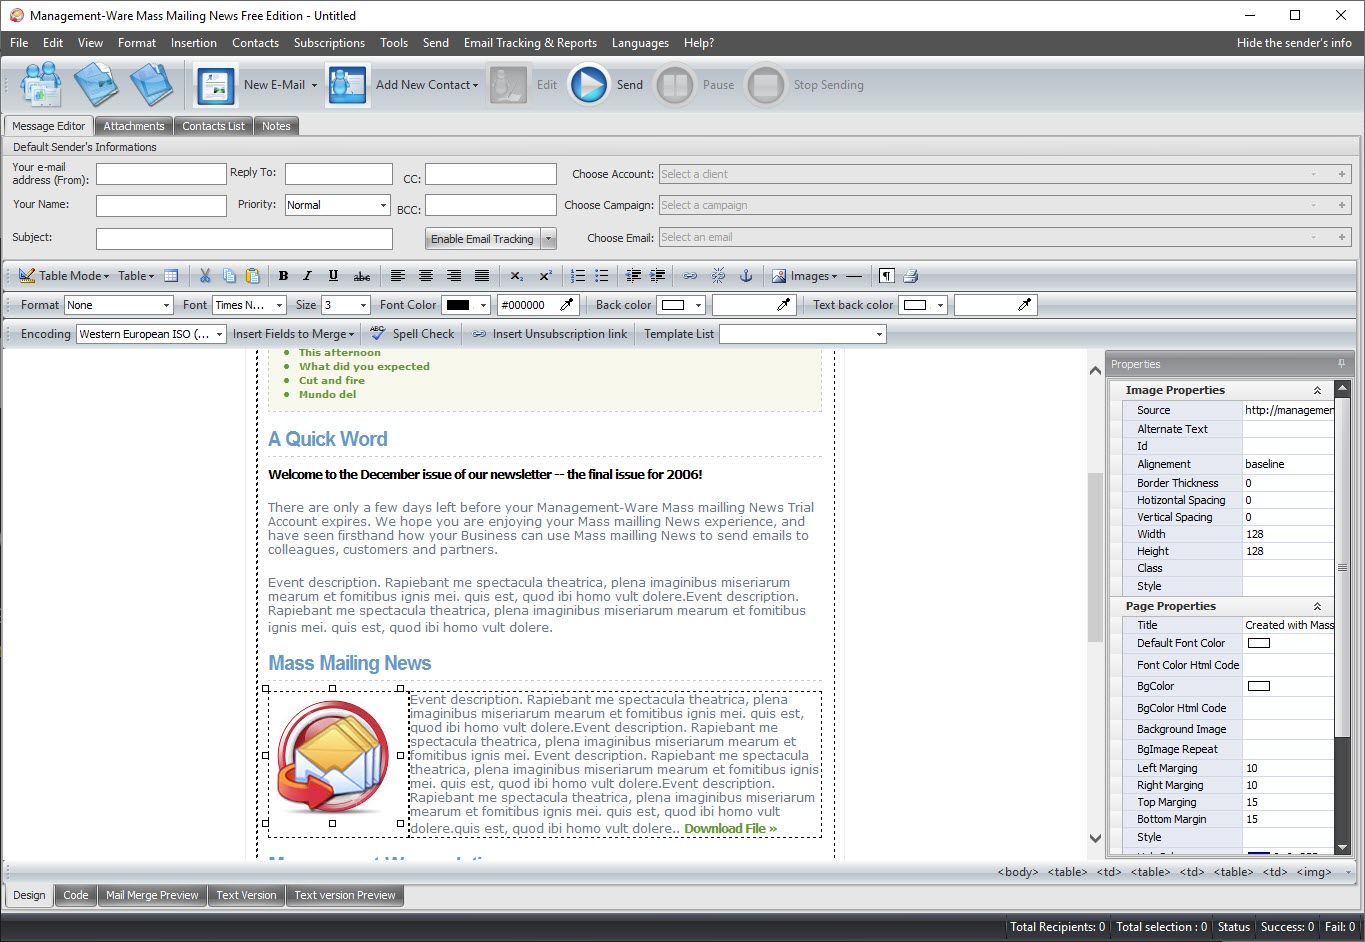Open the Images dropdown

804,276
